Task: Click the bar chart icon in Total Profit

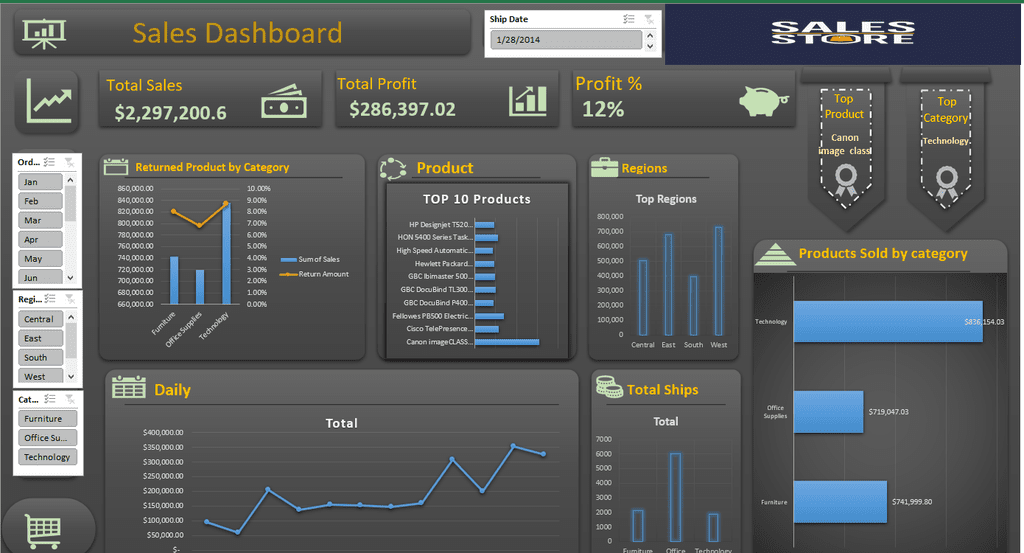Action: pyautogui.click(x=528, y=101)
